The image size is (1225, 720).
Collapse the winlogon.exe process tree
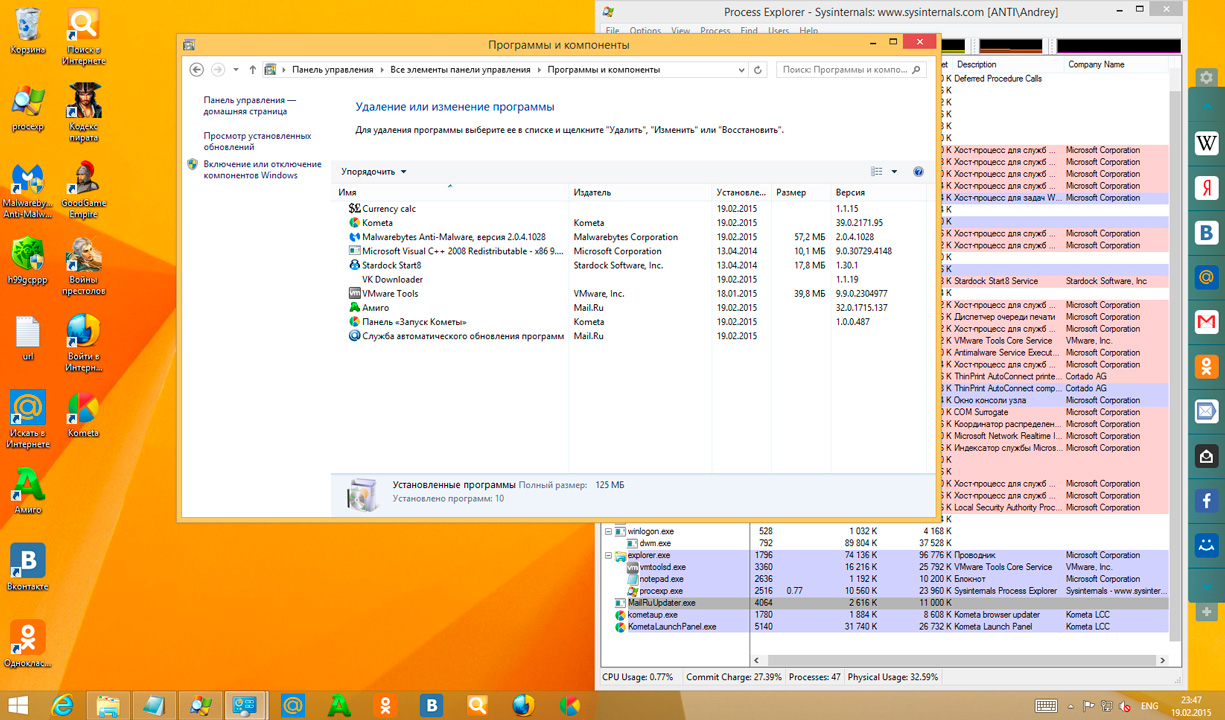[609, 531]
